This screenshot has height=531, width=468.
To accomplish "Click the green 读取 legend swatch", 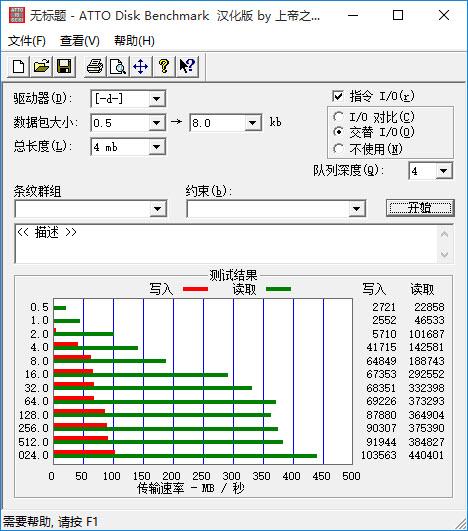I will click(278, 289).
